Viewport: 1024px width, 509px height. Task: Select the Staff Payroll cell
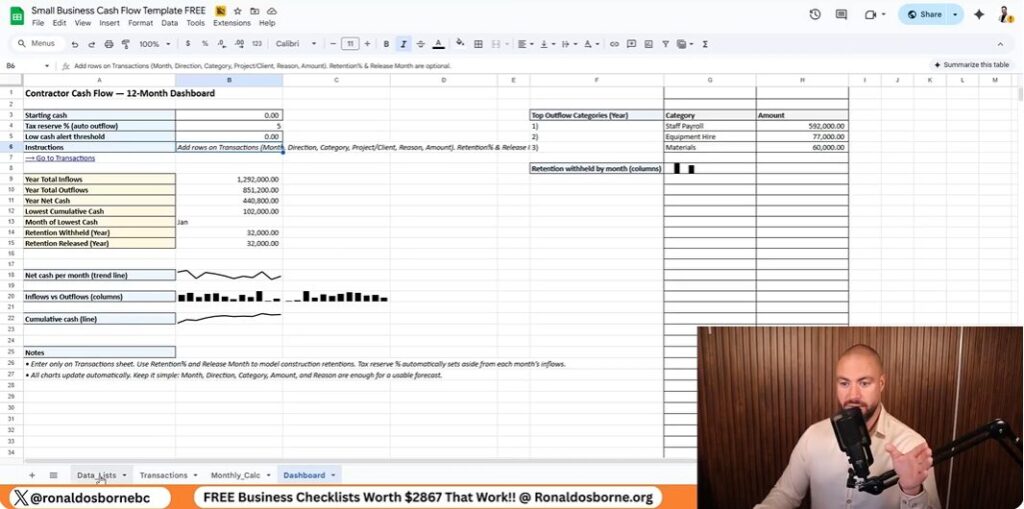pos(710,126)
